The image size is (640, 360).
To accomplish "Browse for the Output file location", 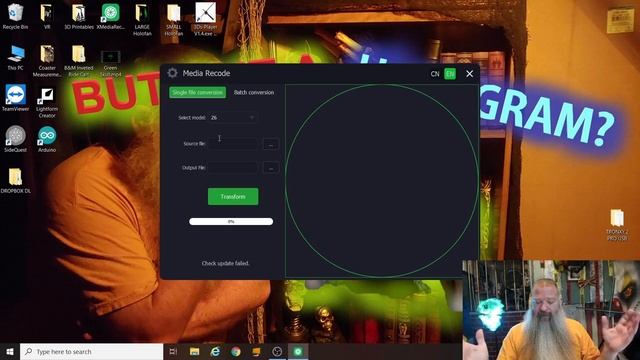I will coord(271,168).
